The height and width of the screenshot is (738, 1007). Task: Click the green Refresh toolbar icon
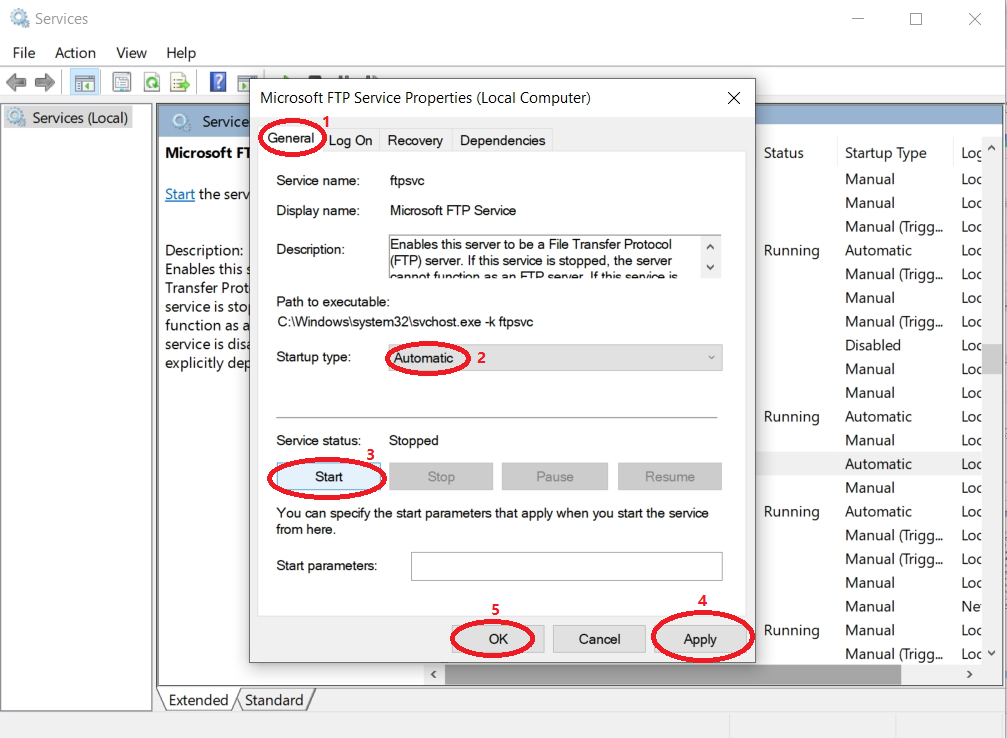pos(152,82)
